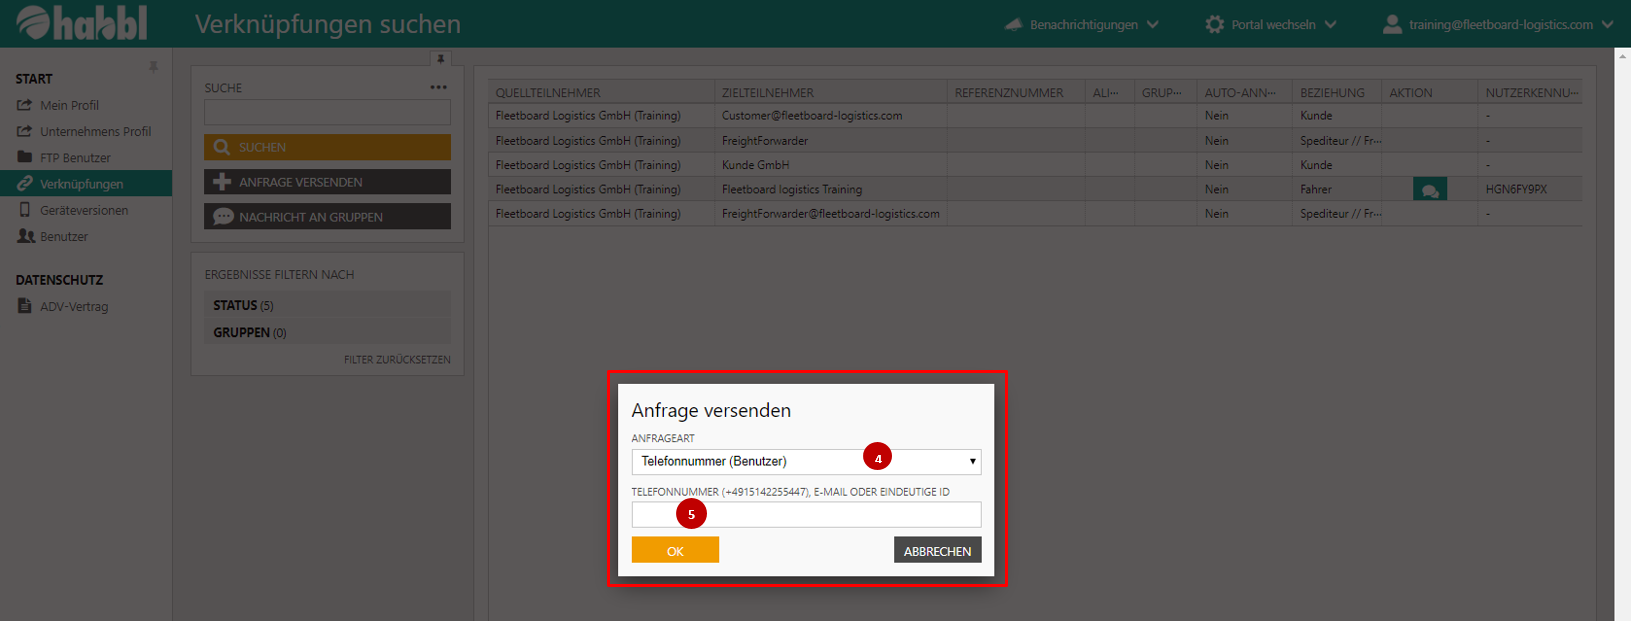Go to Geräteversionen in sidebar
The width and height of the screenshot is (1631, 621).
pos(84,210)
